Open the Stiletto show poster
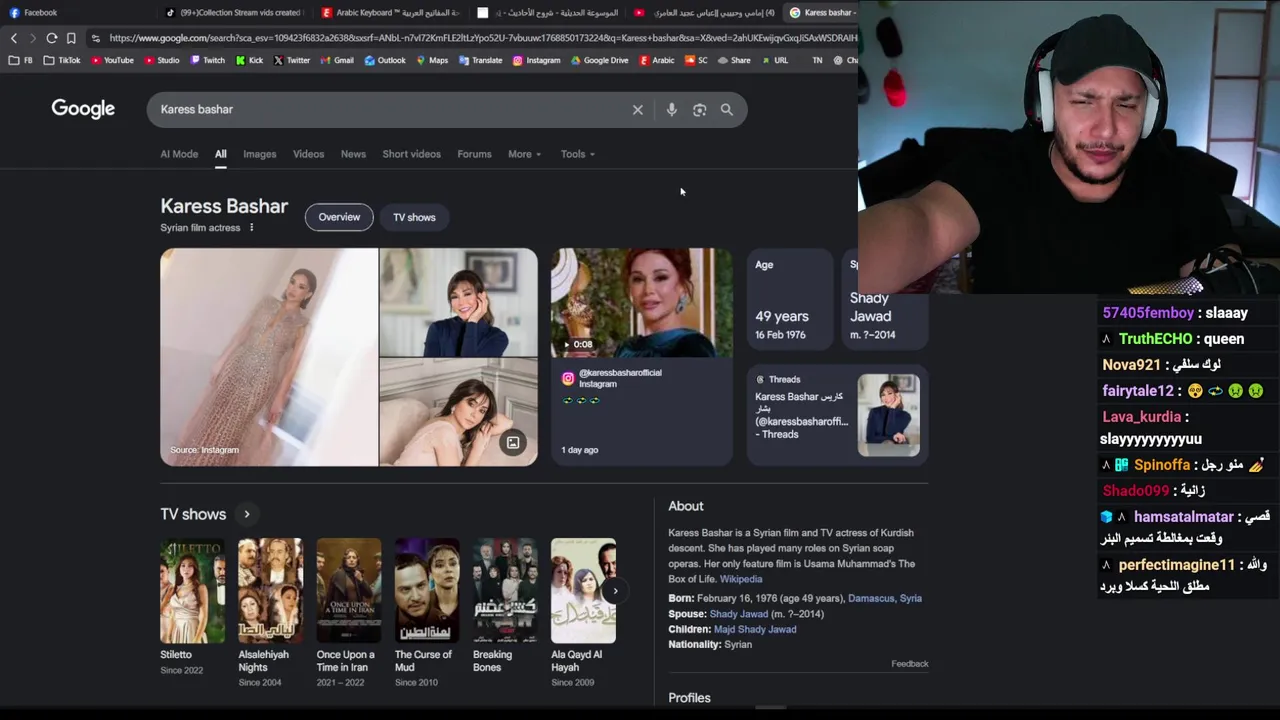The image size is (1280, 720). point(192,591)
